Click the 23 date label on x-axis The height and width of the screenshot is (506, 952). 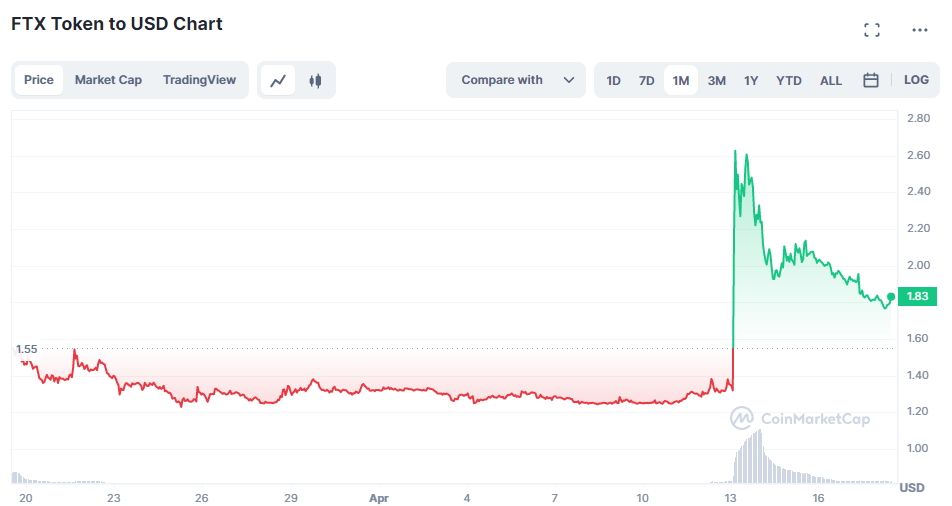pyautogui.click(x=114, y=498)
